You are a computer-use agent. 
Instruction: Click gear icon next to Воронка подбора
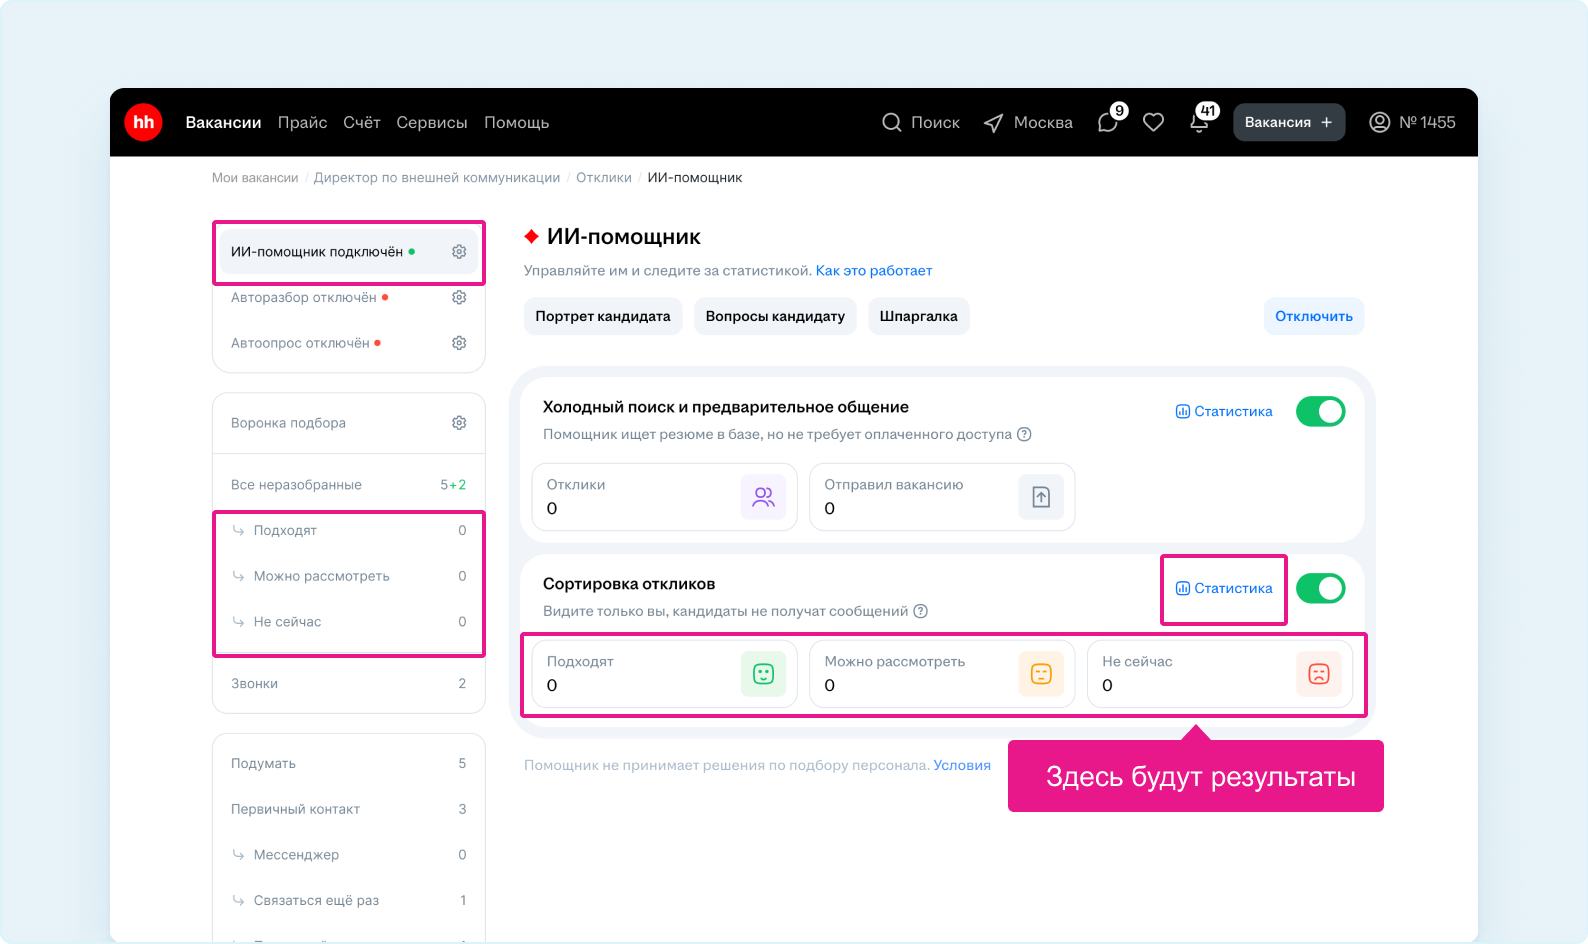[x=459, y=423]
